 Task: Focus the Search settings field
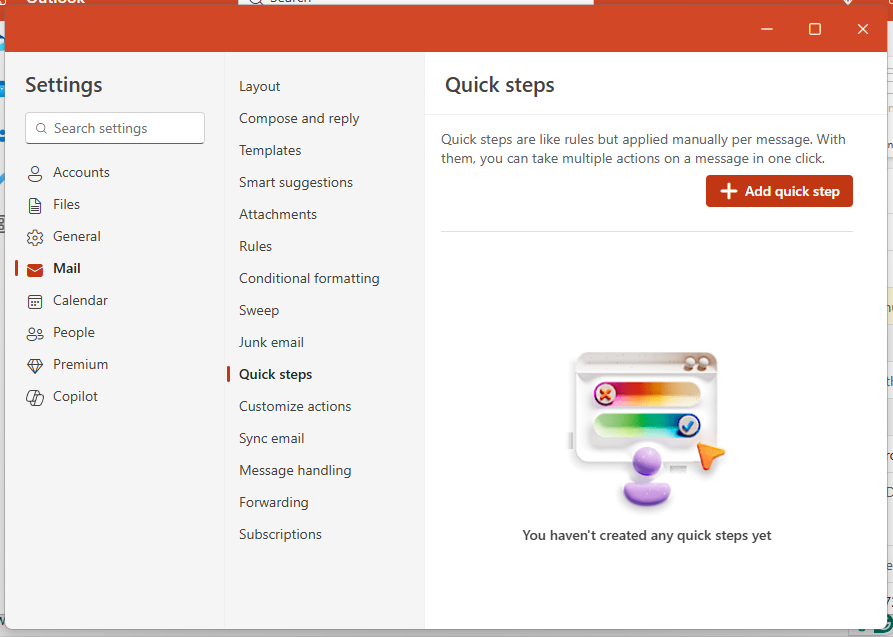115,128
